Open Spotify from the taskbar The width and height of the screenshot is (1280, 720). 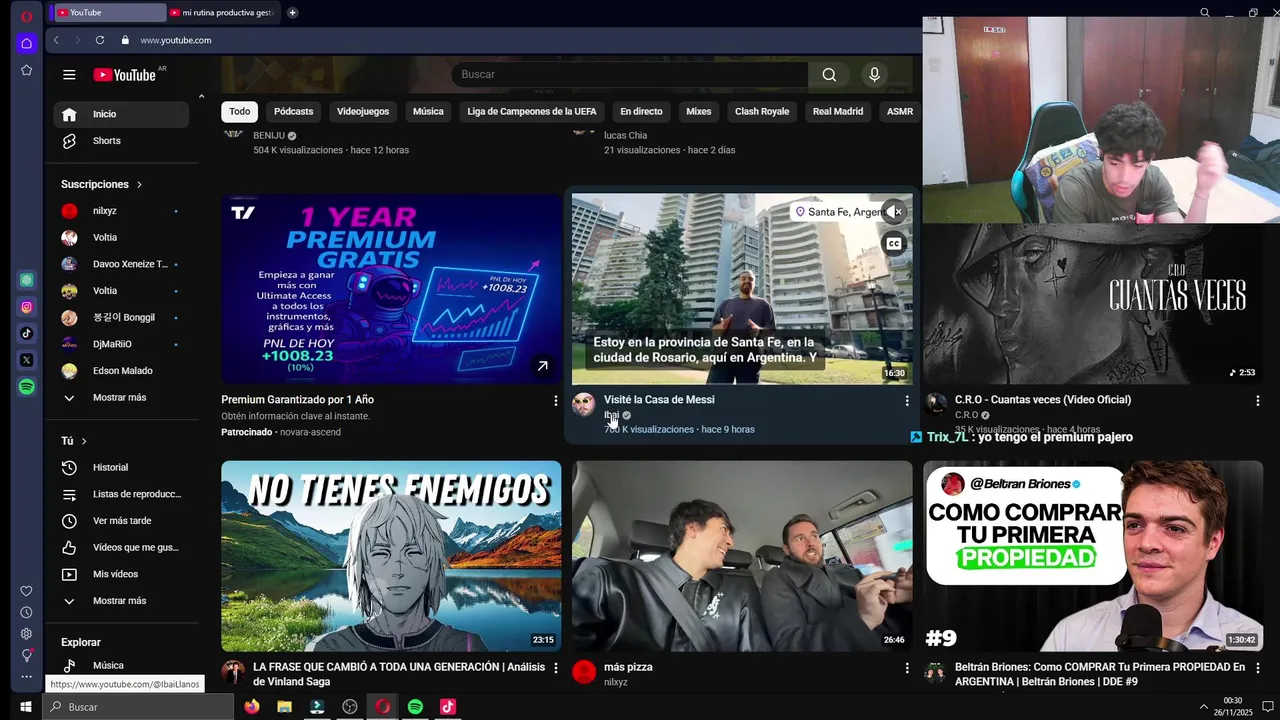pos(415,707)
